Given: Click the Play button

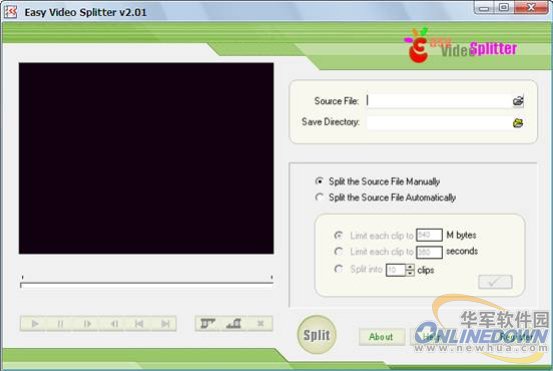Looking at the screenshot, I should 35,323.
